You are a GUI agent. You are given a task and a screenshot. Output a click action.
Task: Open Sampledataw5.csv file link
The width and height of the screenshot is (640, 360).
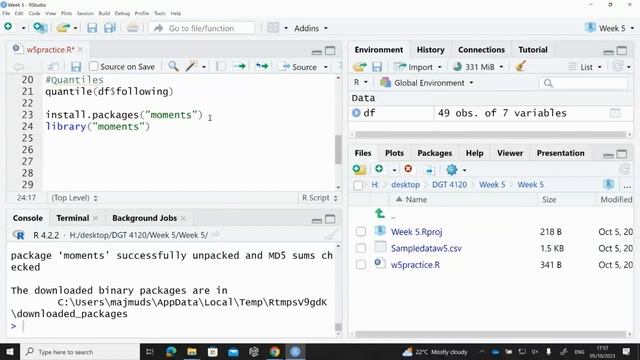coord(426,248)
